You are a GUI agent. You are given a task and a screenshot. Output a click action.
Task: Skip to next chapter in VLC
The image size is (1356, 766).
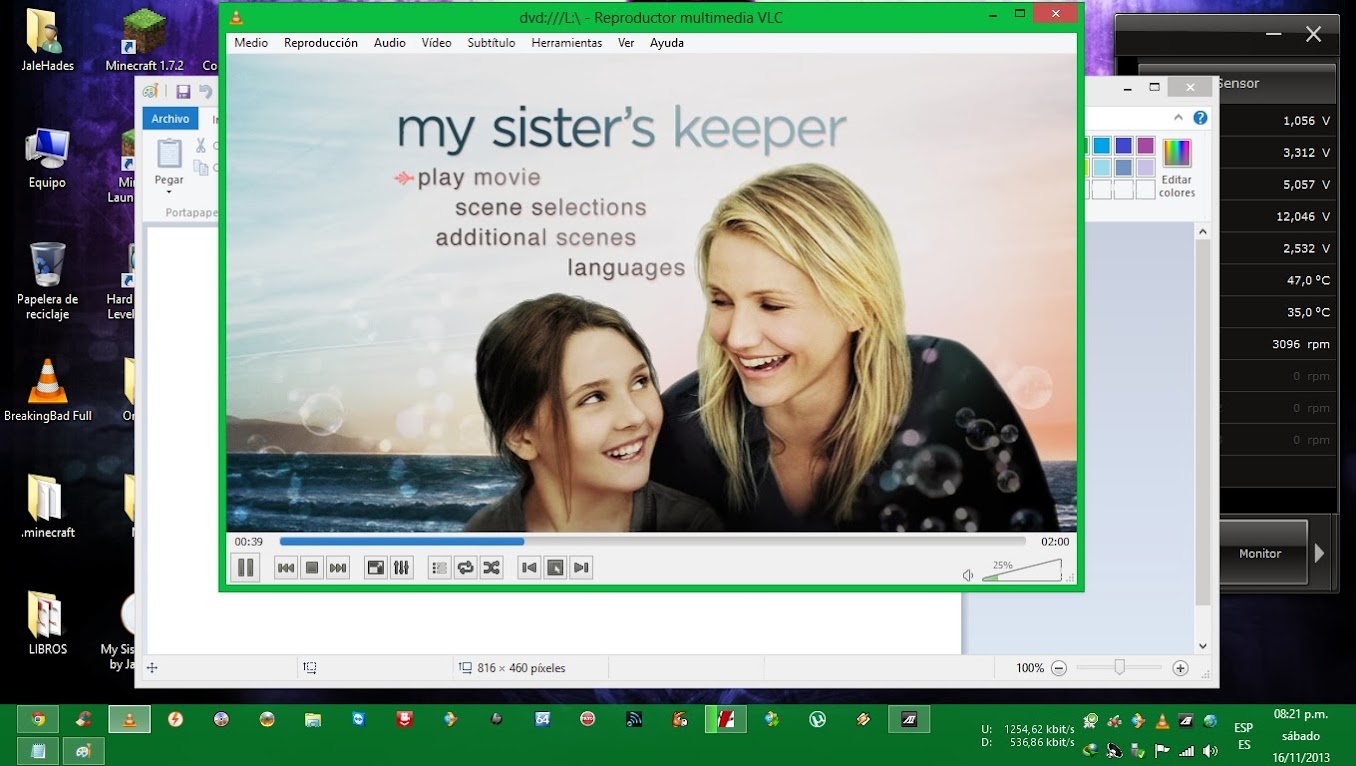338,568
